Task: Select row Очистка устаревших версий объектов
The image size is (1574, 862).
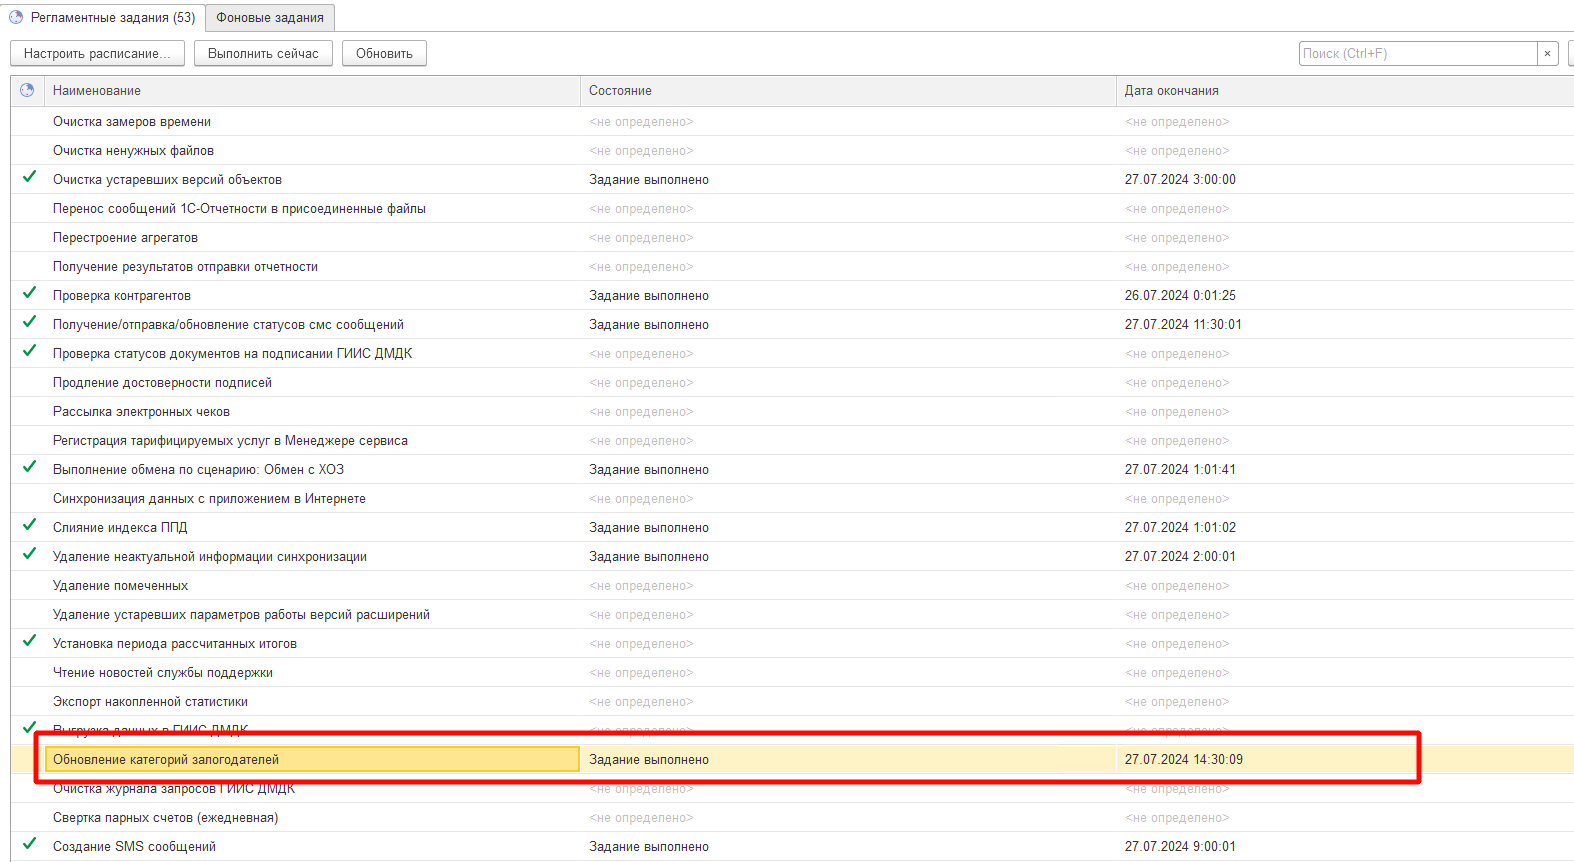Action: click(x=792, y=179)
